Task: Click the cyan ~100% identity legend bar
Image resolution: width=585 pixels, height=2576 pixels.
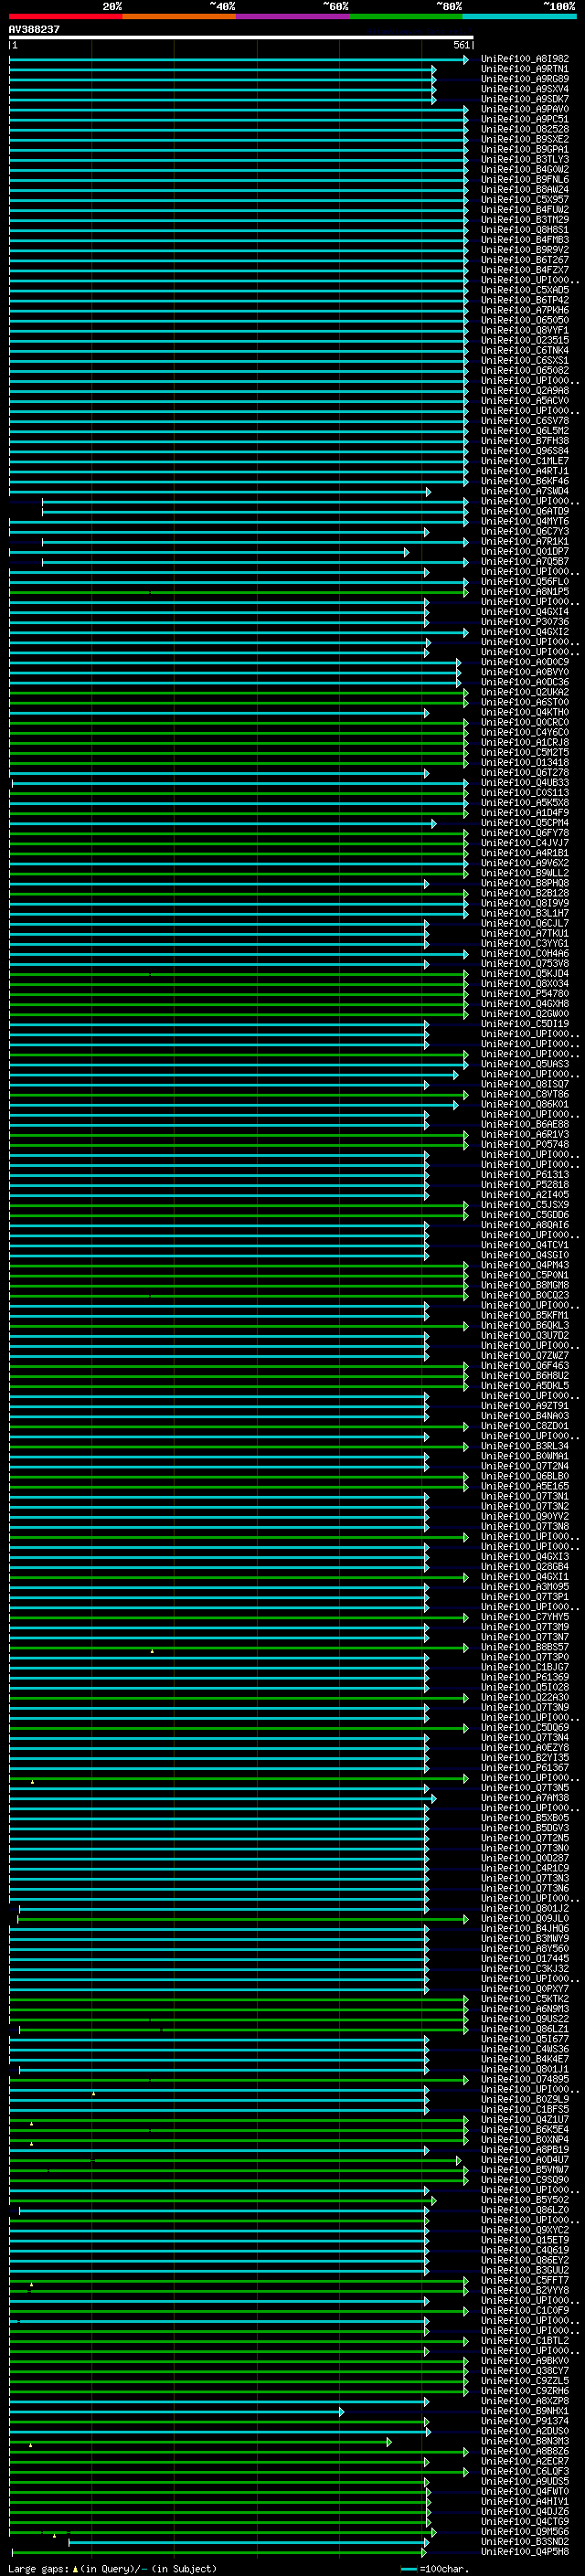Action: point(519,16)
